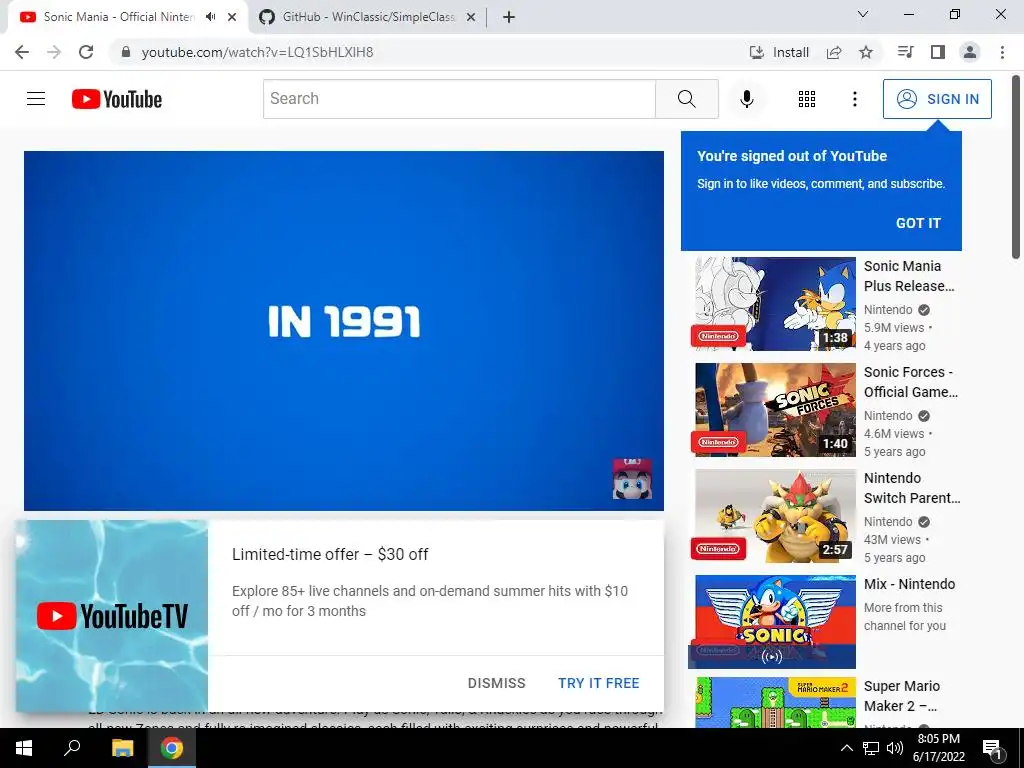
Task: Reload the page
Action: [x=86, y=52]
